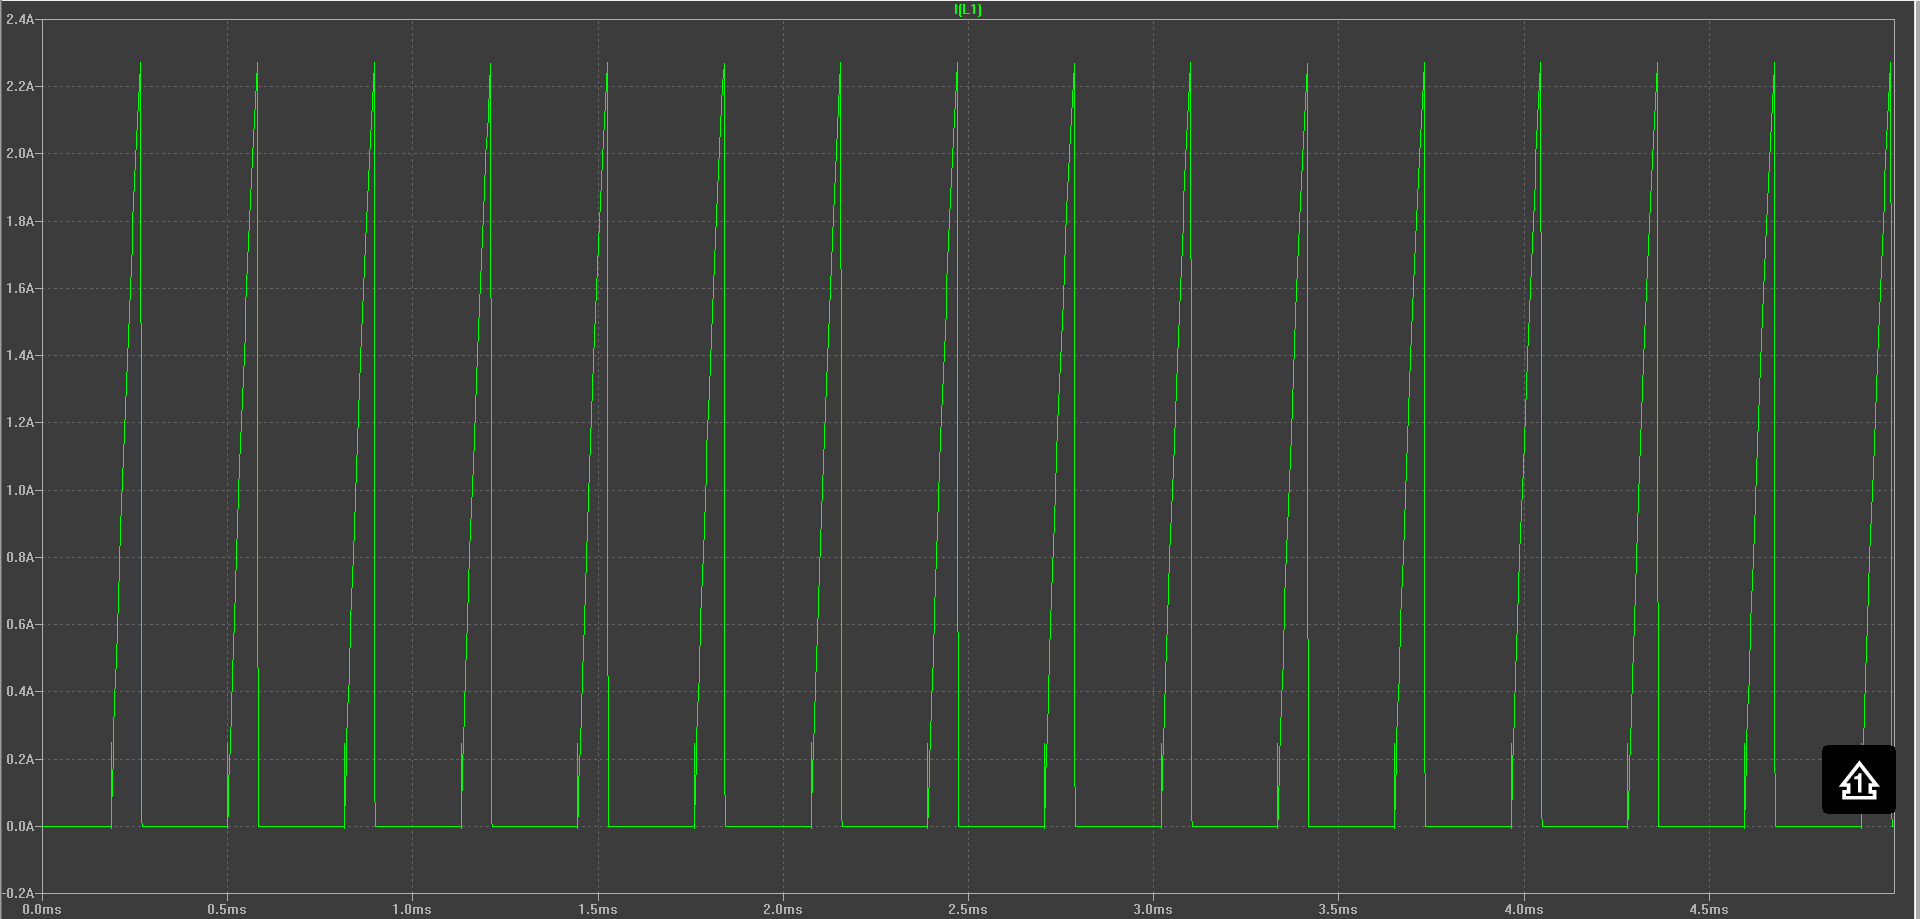Click the 0.0ms time axis label
1920x919 pixels.
coord(42,909)
